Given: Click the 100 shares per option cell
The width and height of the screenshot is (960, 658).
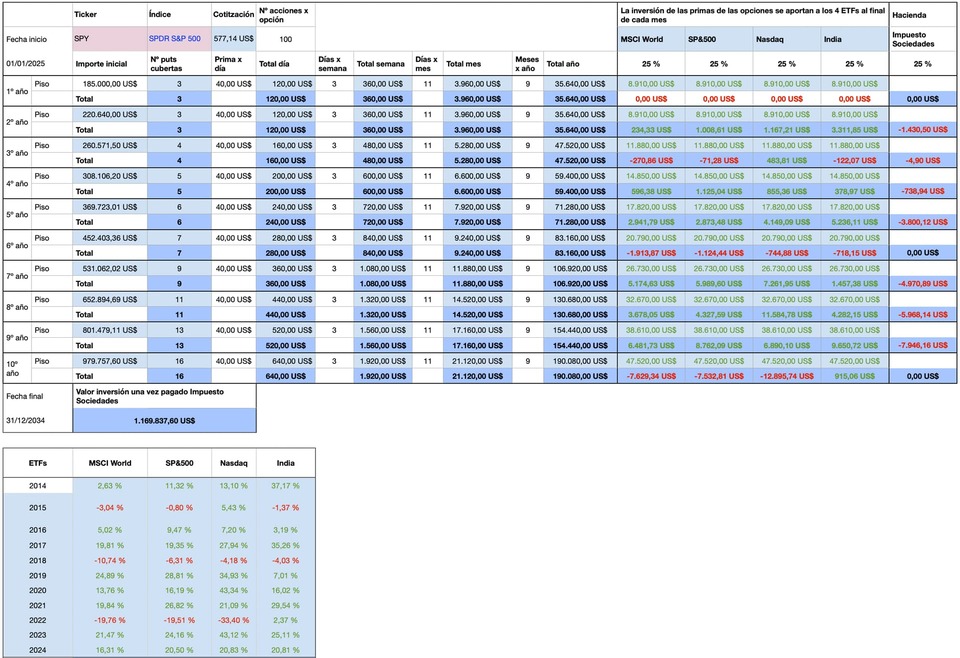Looking at the screenshot, I should [x=286, y=39].
